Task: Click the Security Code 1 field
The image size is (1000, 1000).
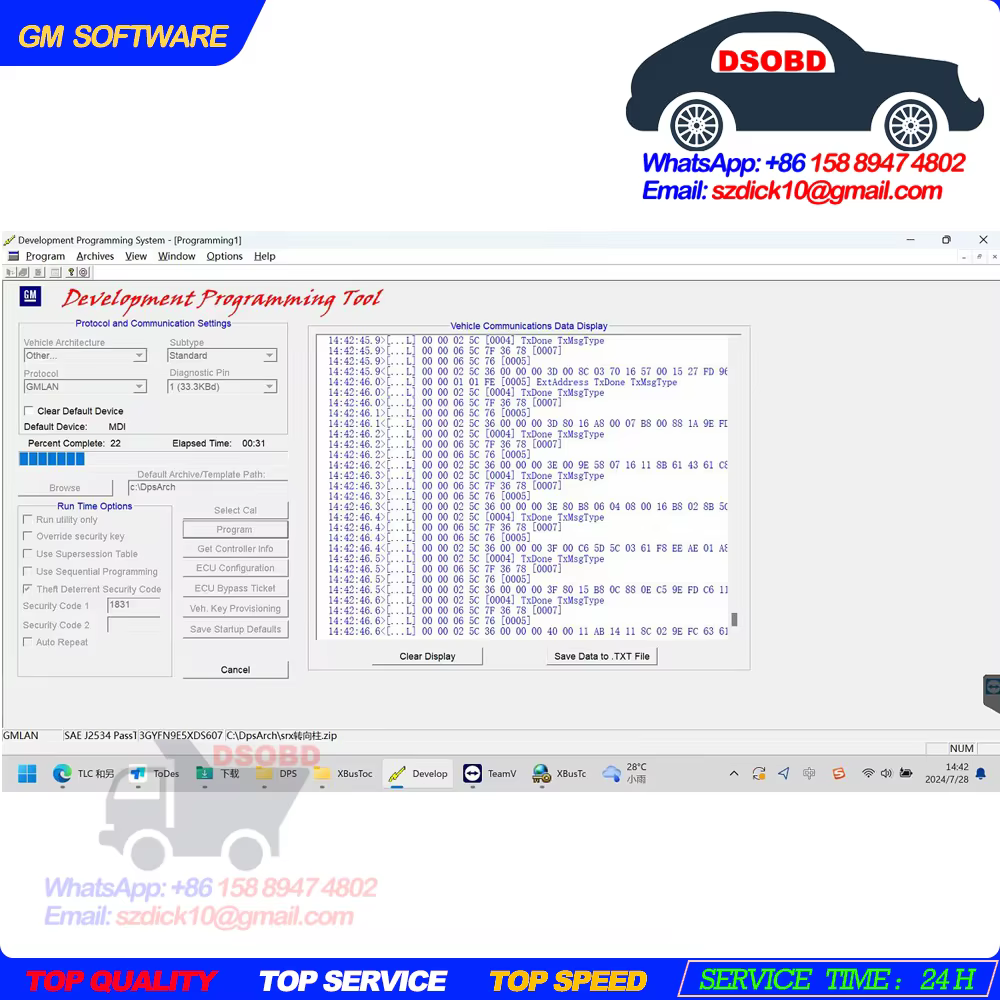Action: click(x=134, y=605)
